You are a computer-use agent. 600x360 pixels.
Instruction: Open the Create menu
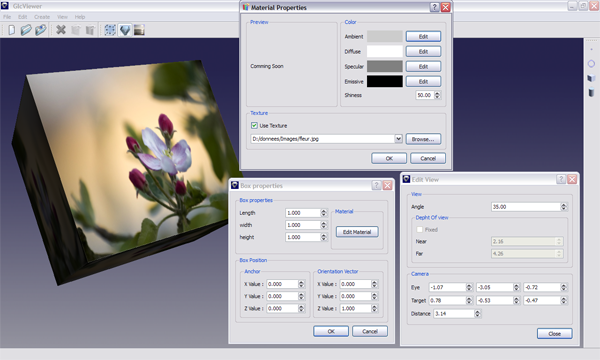point(42,17)
